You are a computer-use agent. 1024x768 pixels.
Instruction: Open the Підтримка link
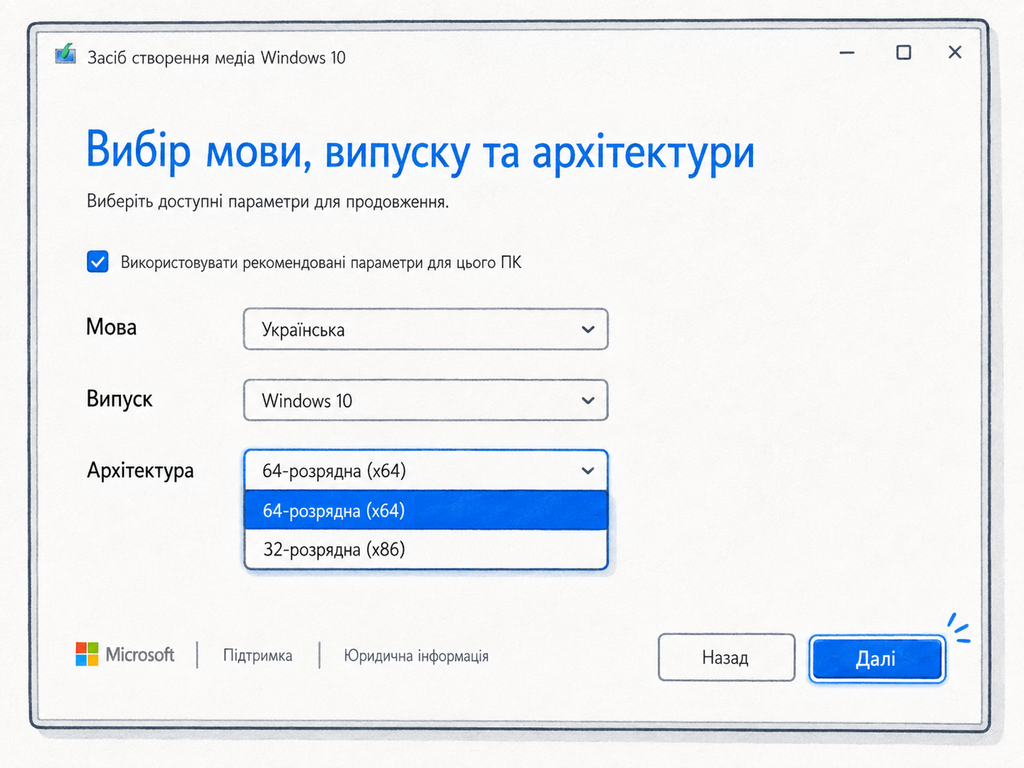pos(257,655)
